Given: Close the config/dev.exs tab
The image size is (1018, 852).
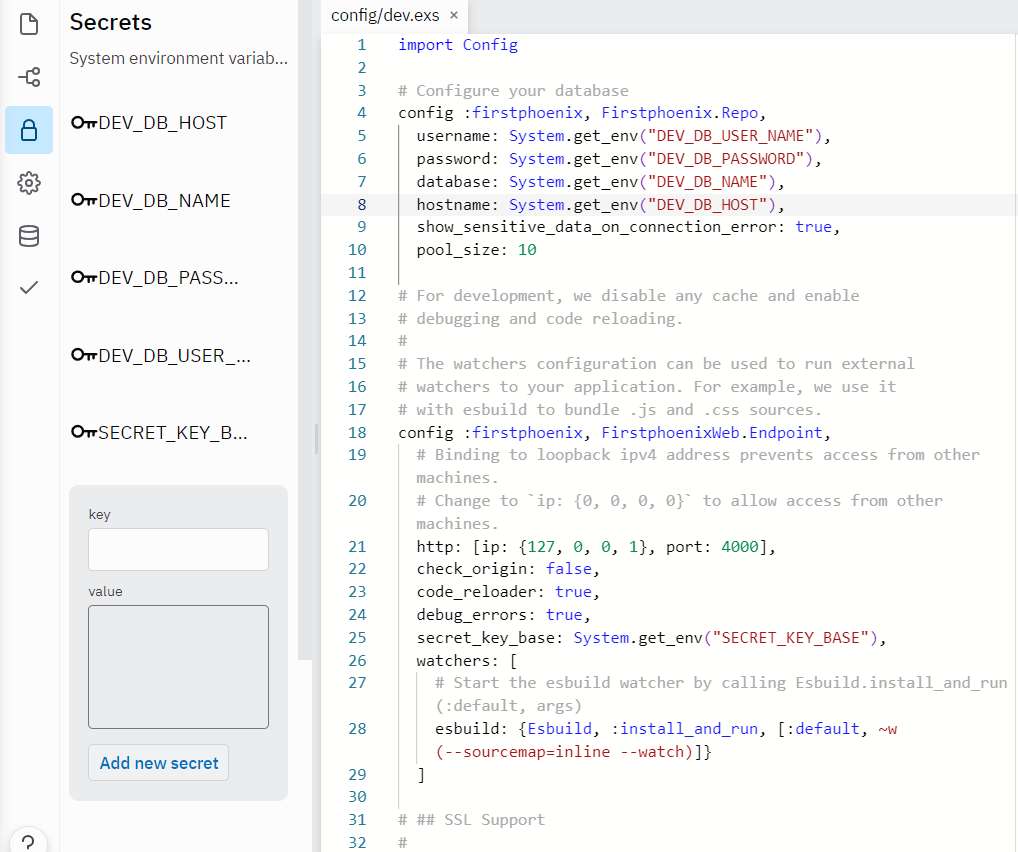Looking at the screenshot, I should tap(454, 16).
